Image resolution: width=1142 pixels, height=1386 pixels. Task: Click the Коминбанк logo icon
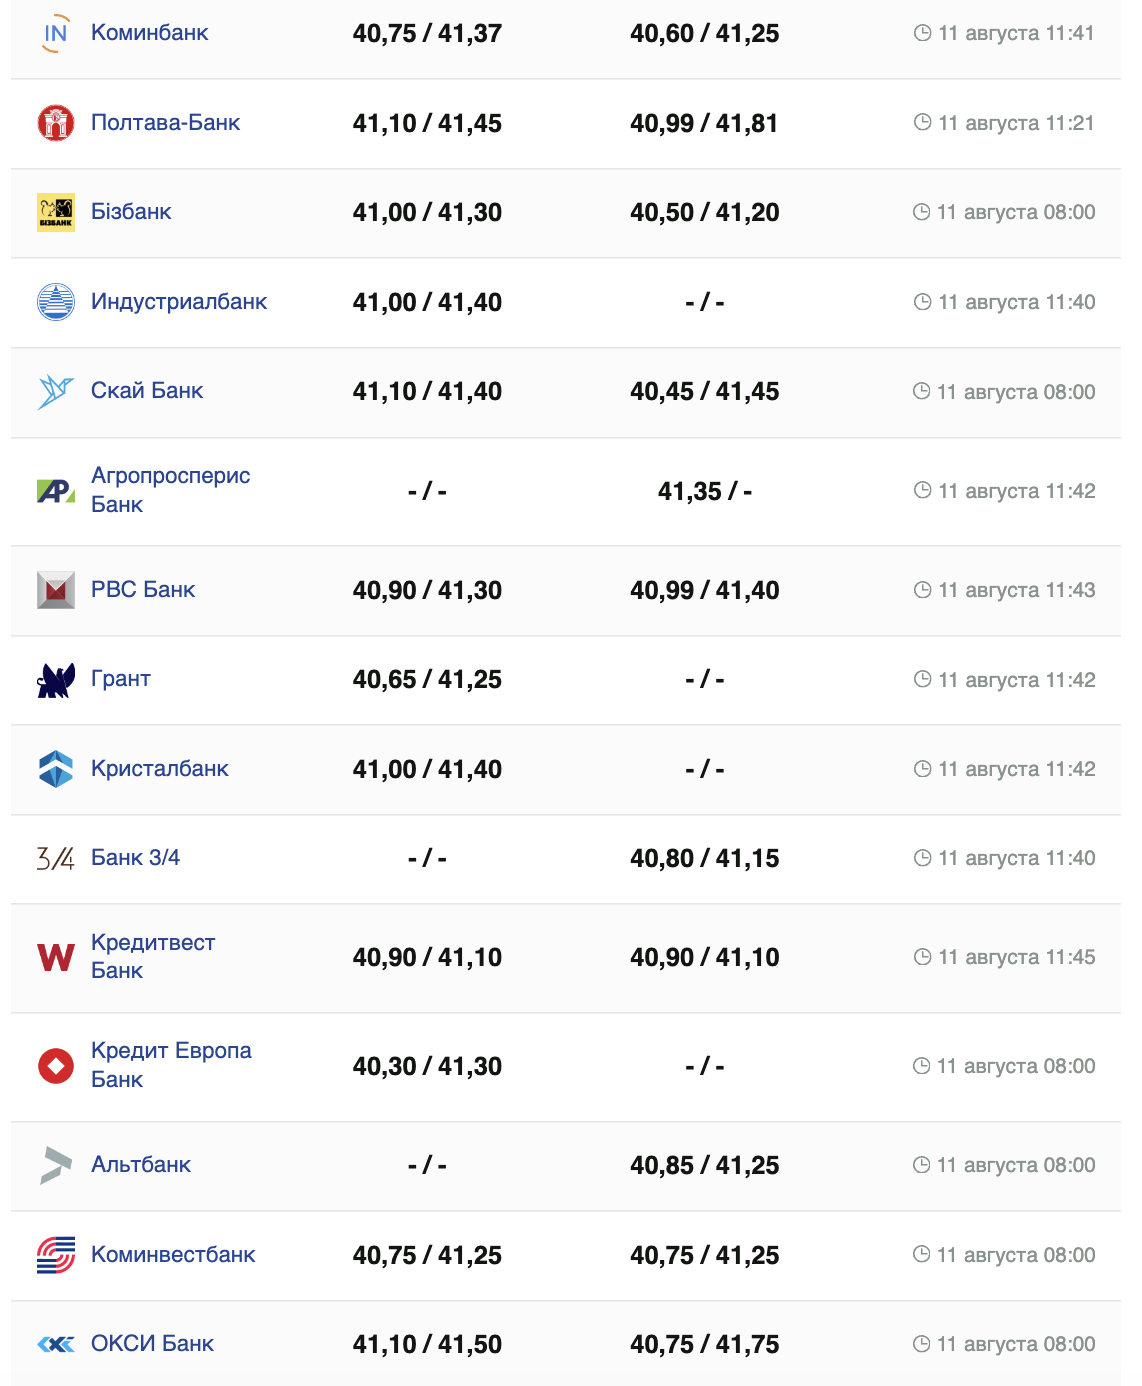click(56, 33)
